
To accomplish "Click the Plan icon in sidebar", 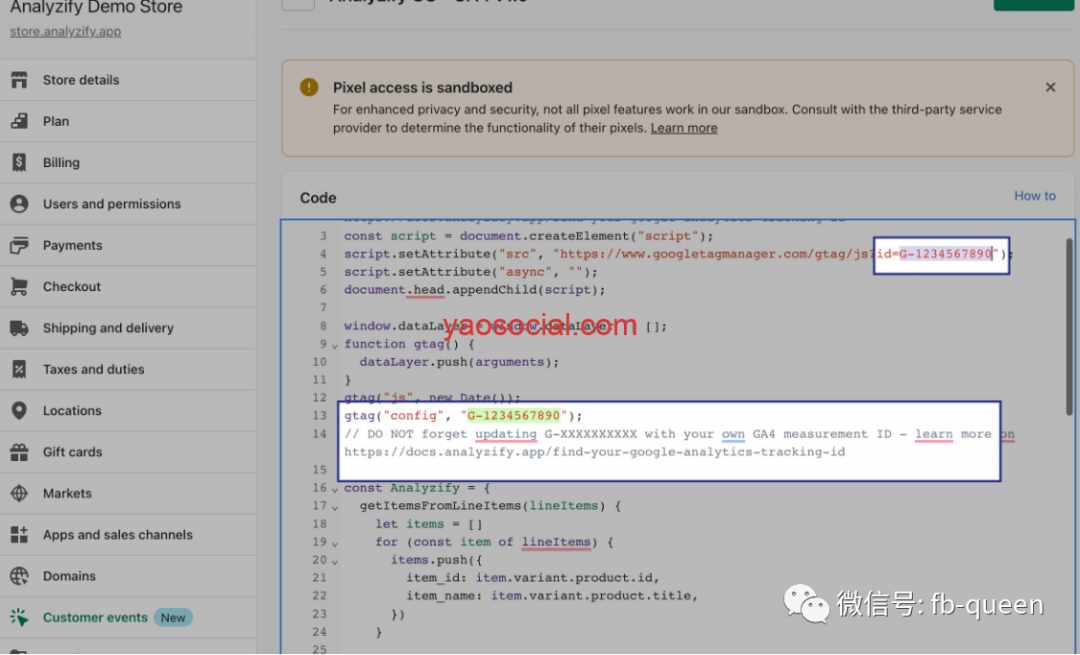I will (x=19, y=121).
